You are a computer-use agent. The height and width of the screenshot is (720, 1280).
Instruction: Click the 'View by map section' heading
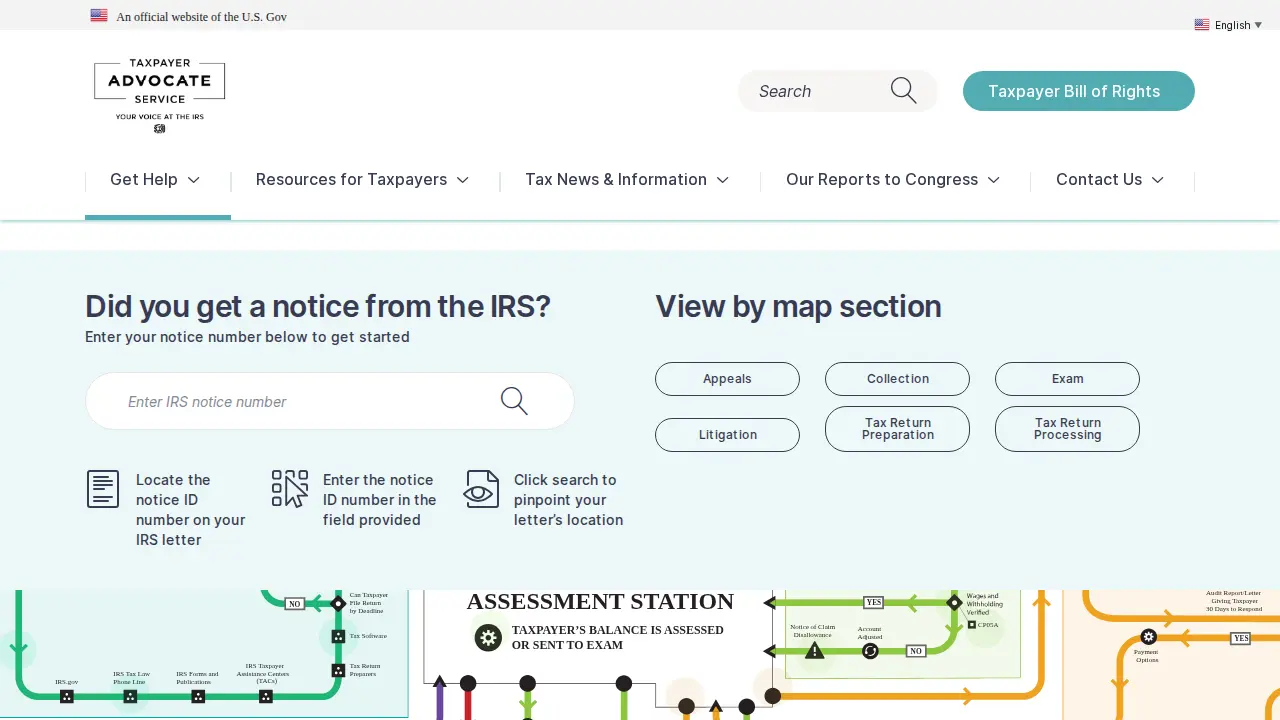(x=798, y=306)
